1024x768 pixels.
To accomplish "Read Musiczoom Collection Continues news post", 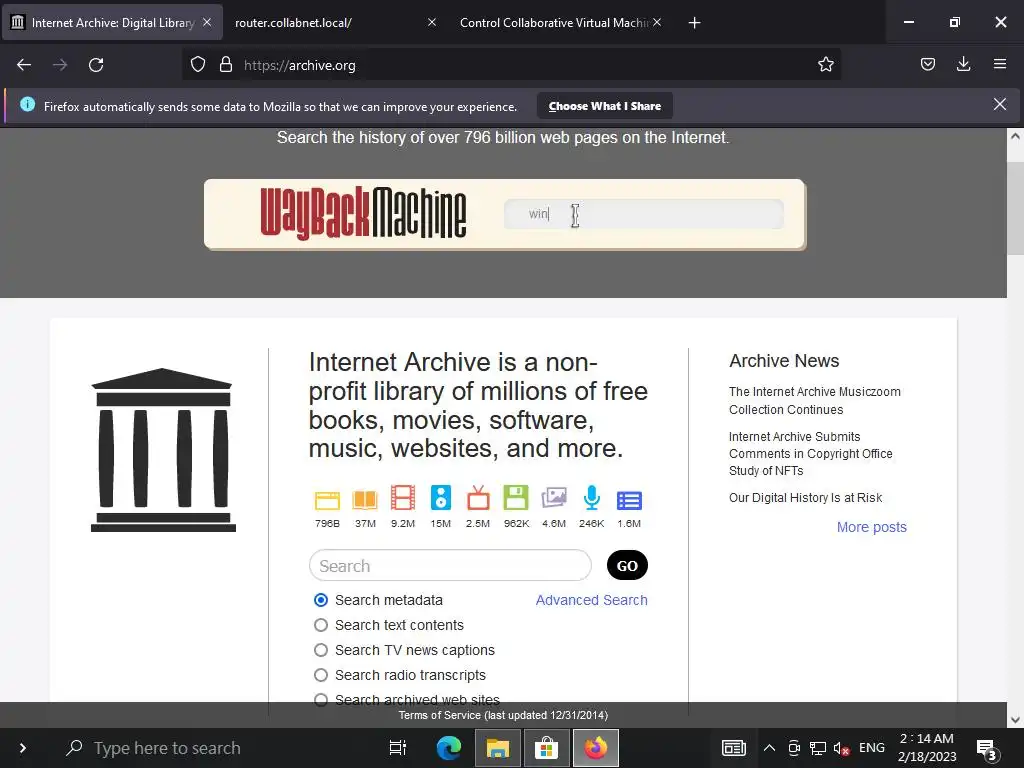I will tap(814, 400).
